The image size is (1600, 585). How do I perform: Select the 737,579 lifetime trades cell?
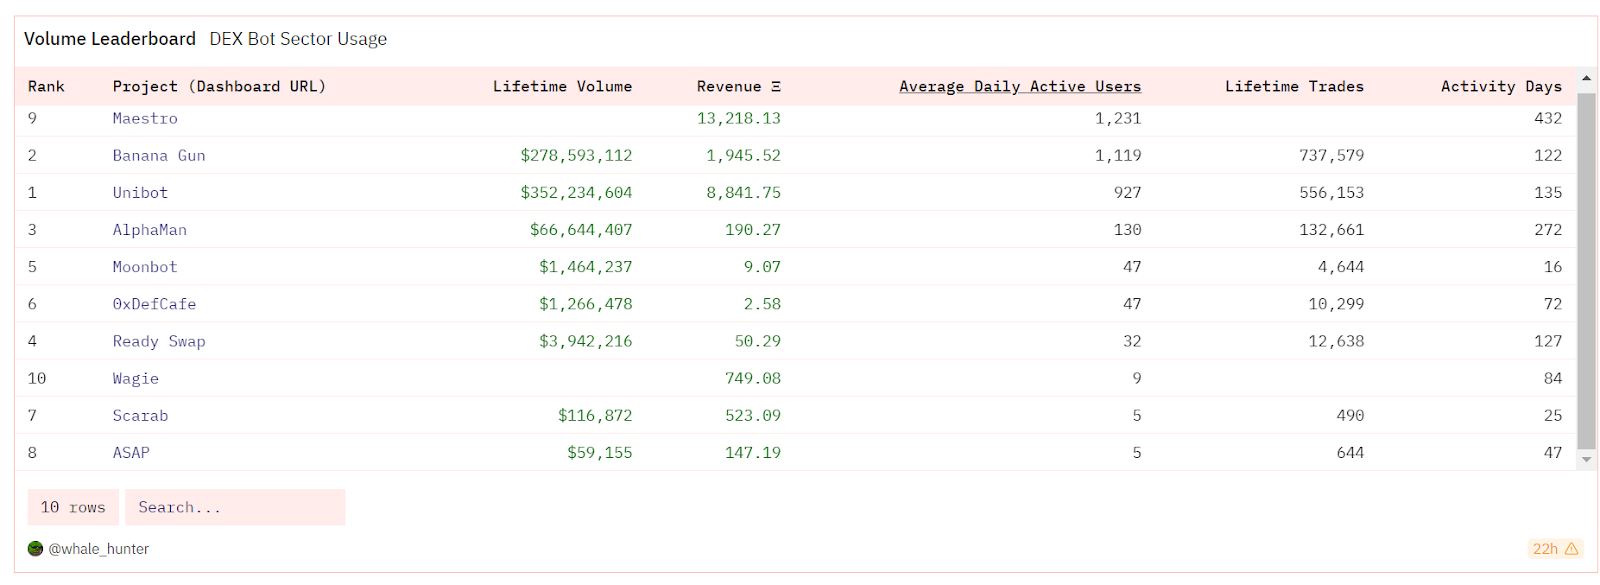coord(1331,155)
